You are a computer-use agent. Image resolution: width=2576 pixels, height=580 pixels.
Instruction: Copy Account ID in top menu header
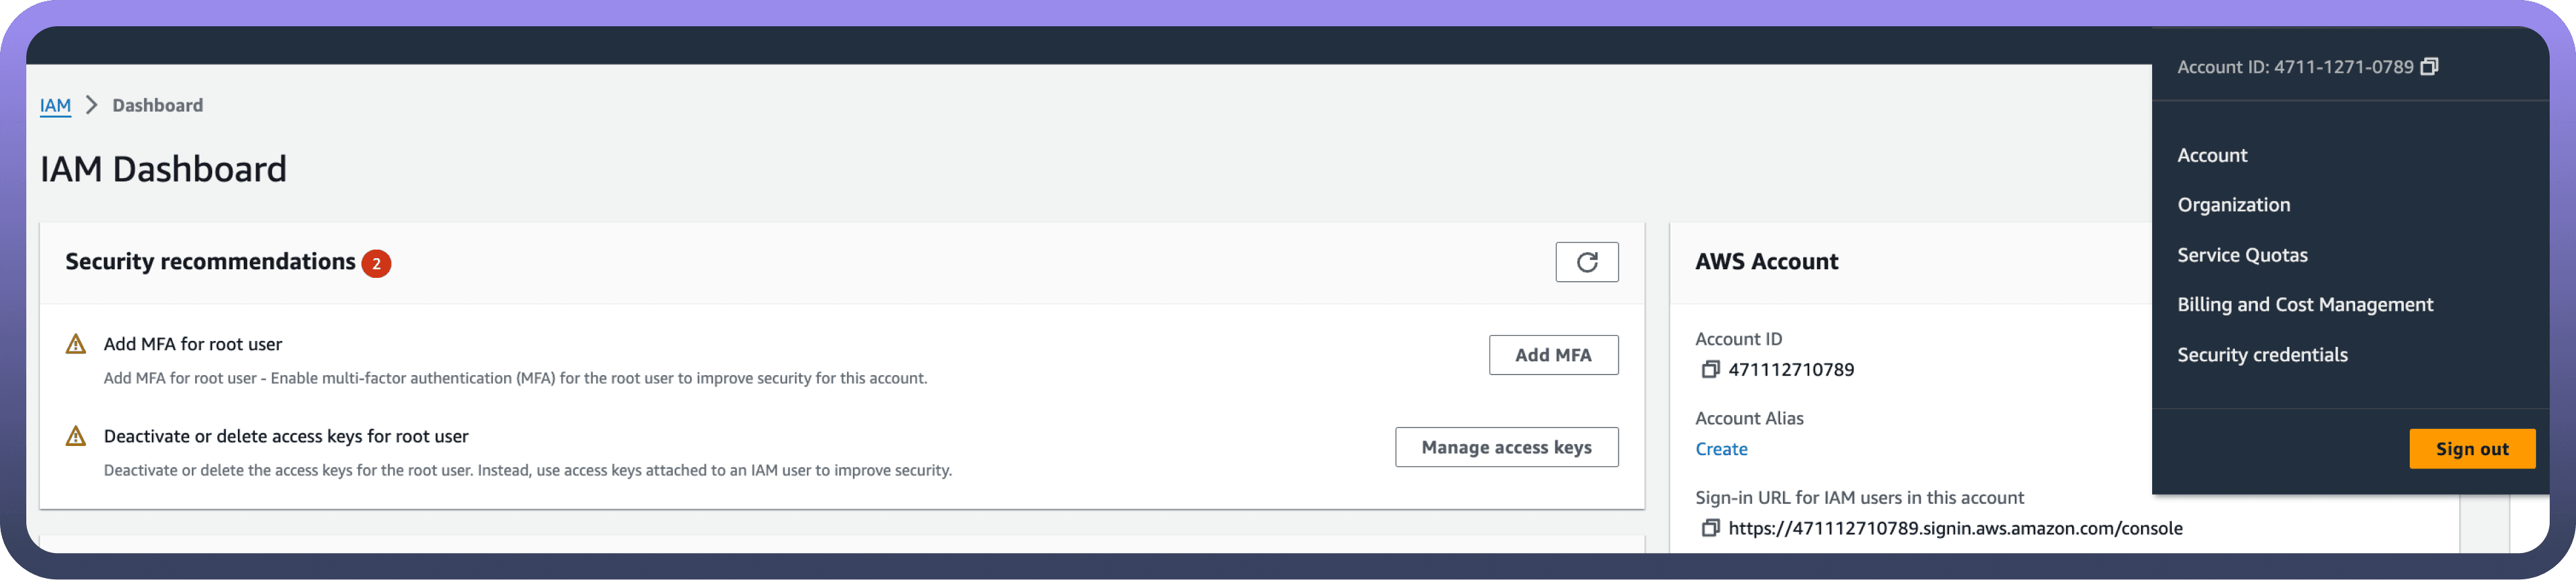coord(2429,67)
